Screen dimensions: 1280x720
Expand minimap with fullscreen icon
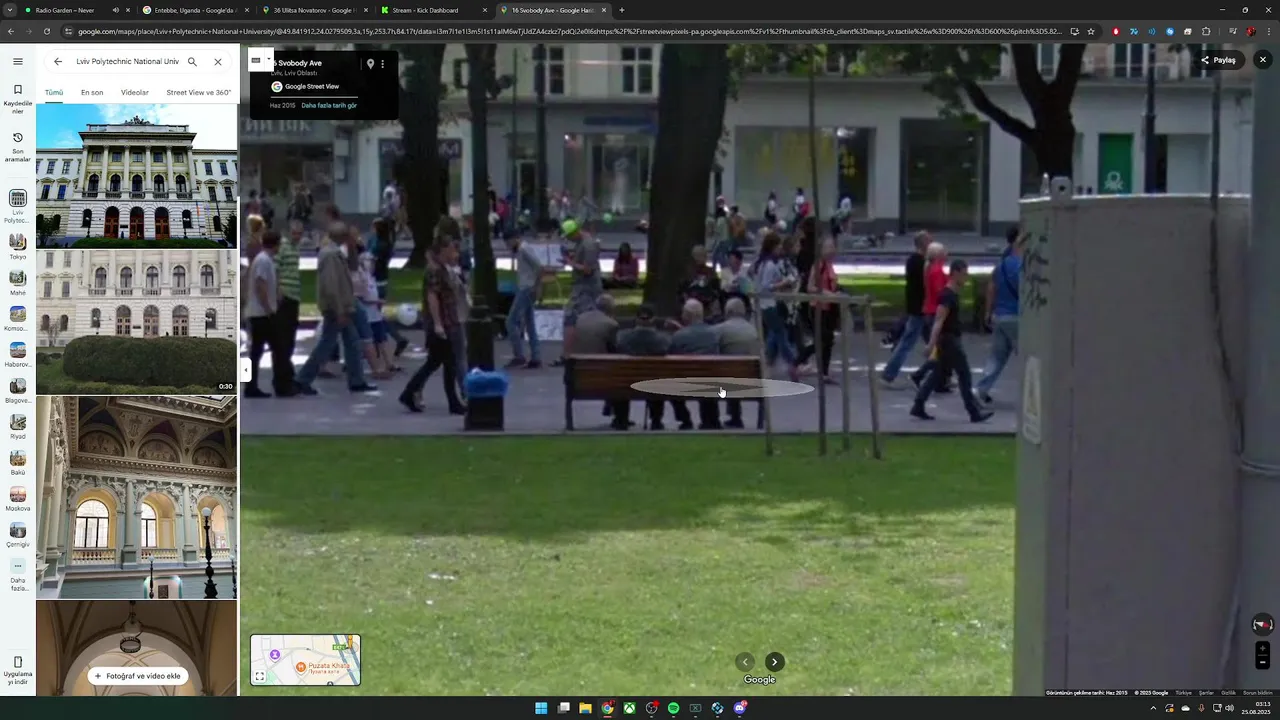click(x=259, y=676)
